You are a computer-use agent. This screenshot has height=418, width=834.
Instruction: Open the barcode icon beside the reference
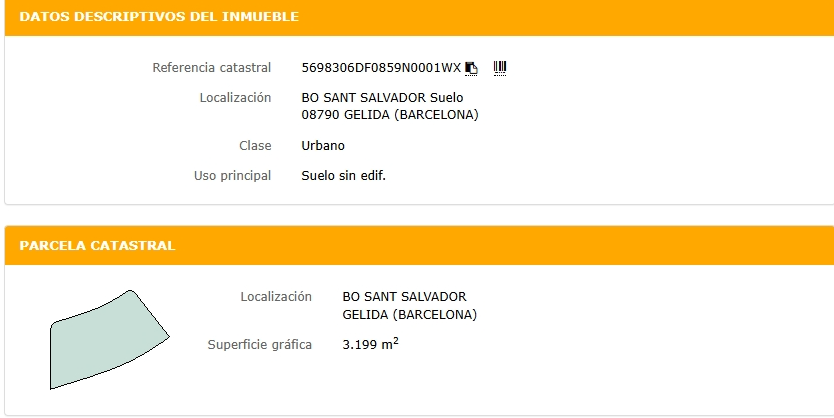click(x=500, y=67)
